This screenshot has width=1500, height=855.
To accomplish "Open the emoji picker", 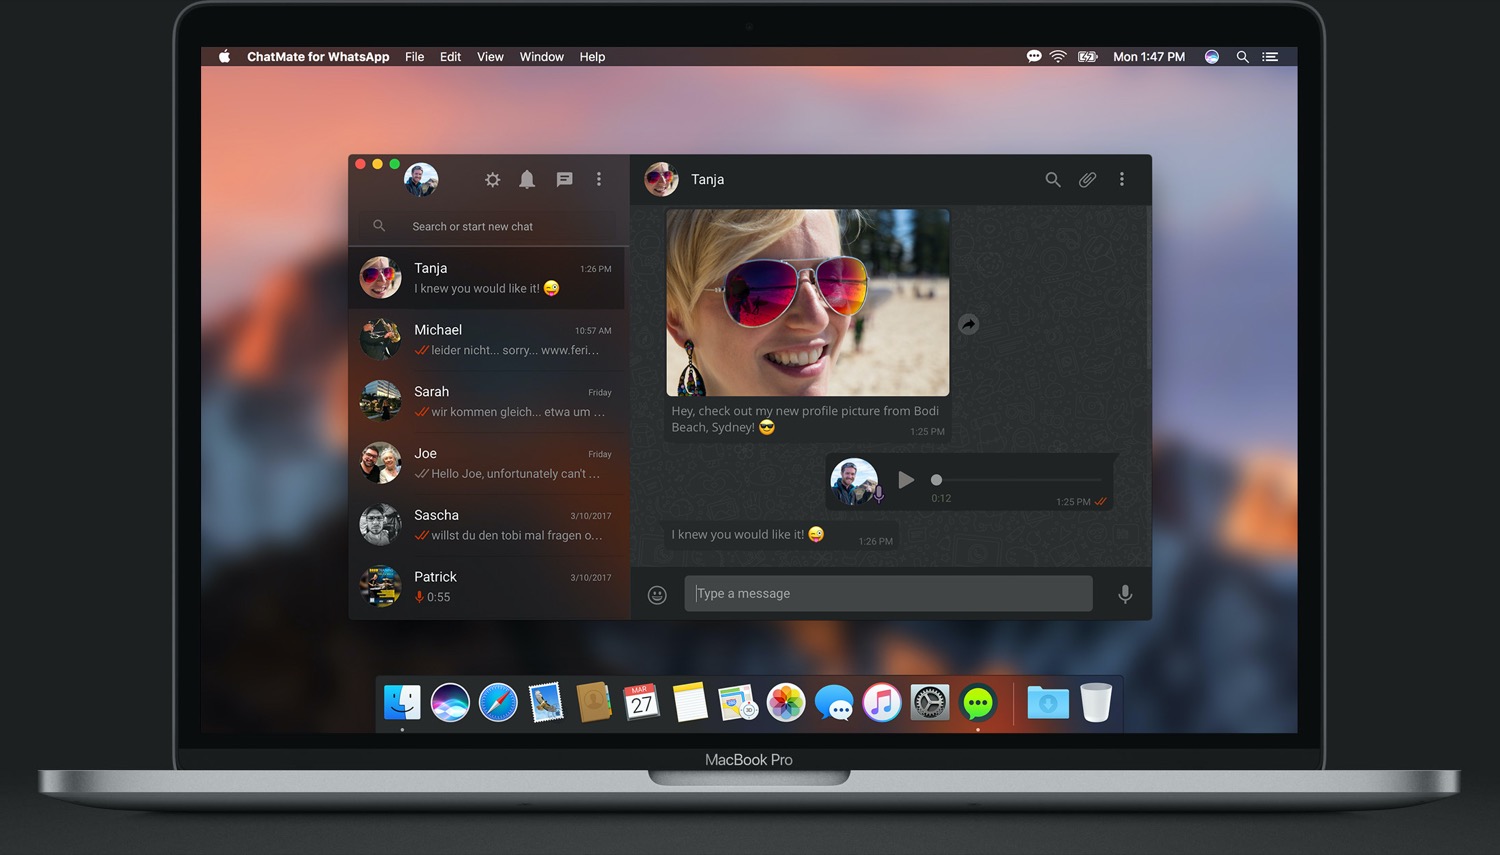I will (657, 595).
